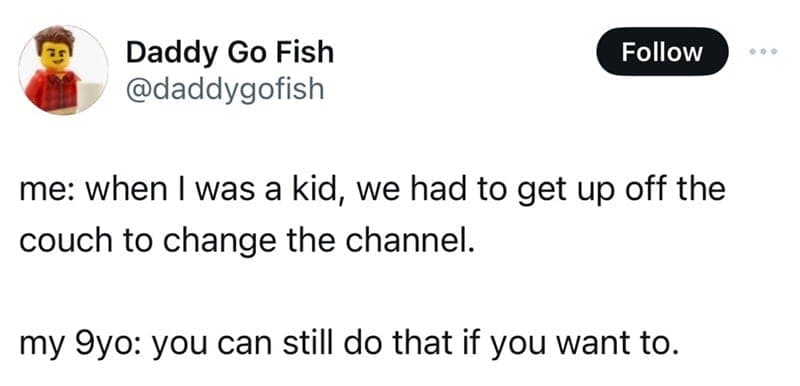Screen dimensions: 800x386
Task: Click the tweet line starting 'me: when I was'
Action: tap(372, 189)
